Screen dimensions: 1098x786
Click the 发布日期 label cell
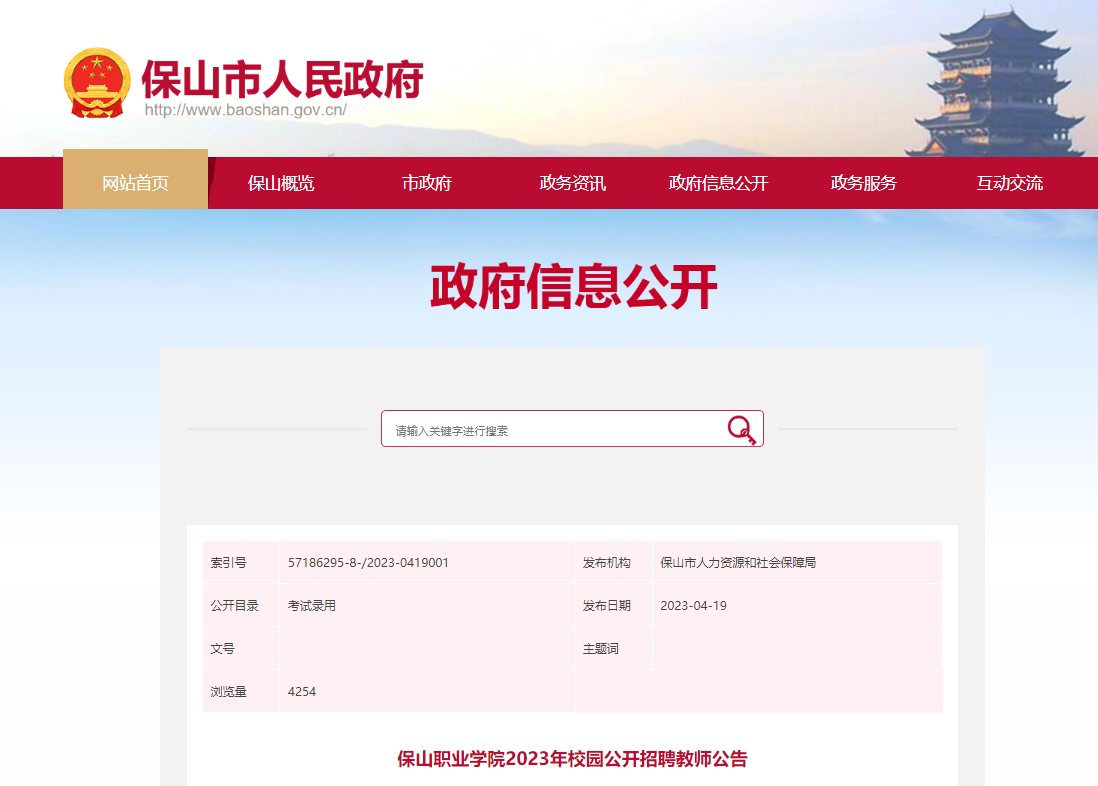tap(613, 605)
